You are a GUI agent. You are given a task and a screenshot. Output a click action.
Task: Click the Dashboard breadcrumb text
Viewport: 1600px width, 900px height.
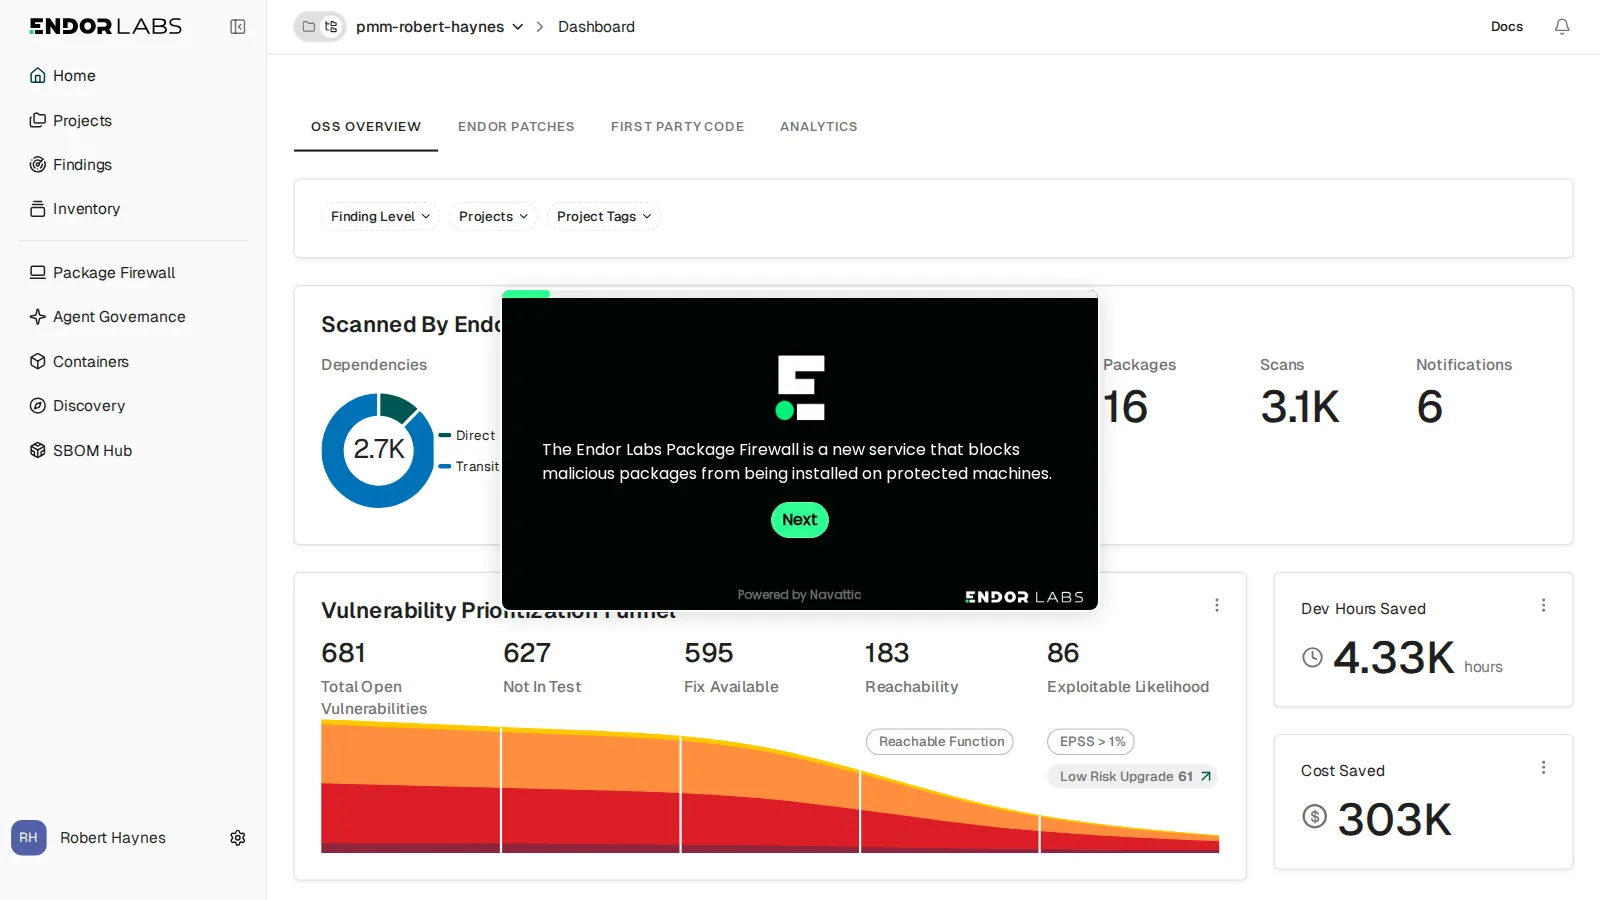coord(596,27)
